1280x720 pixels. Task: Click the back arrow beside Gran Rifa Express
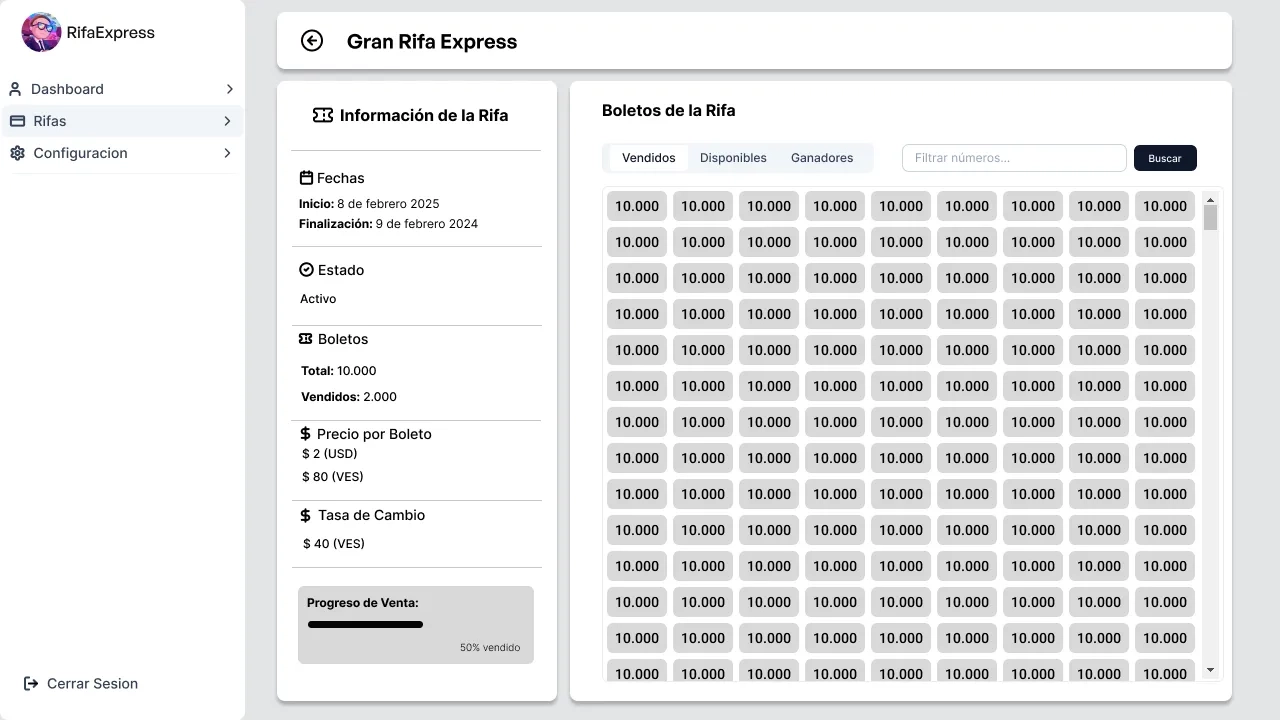312,41
